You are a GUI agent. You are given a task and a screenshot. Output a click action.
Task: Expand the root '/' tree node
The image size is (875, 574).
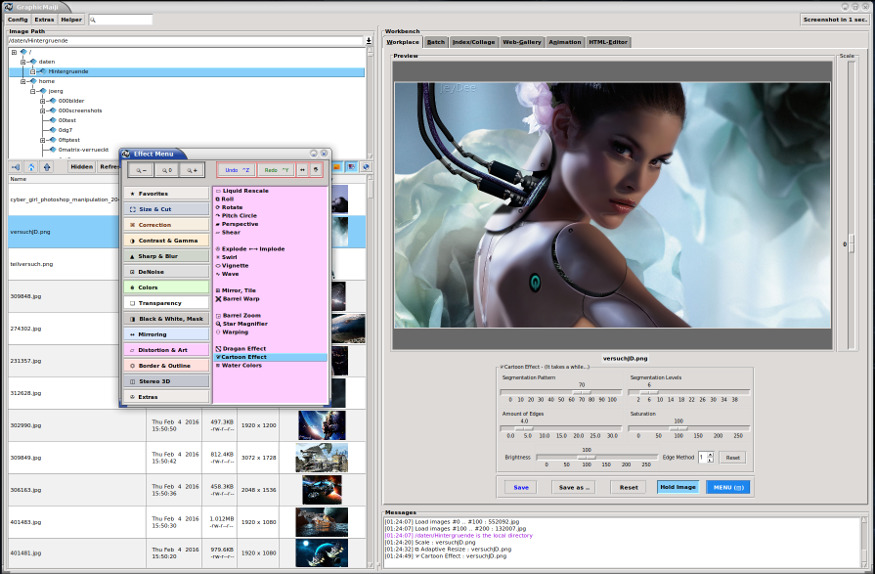(14, 52)
